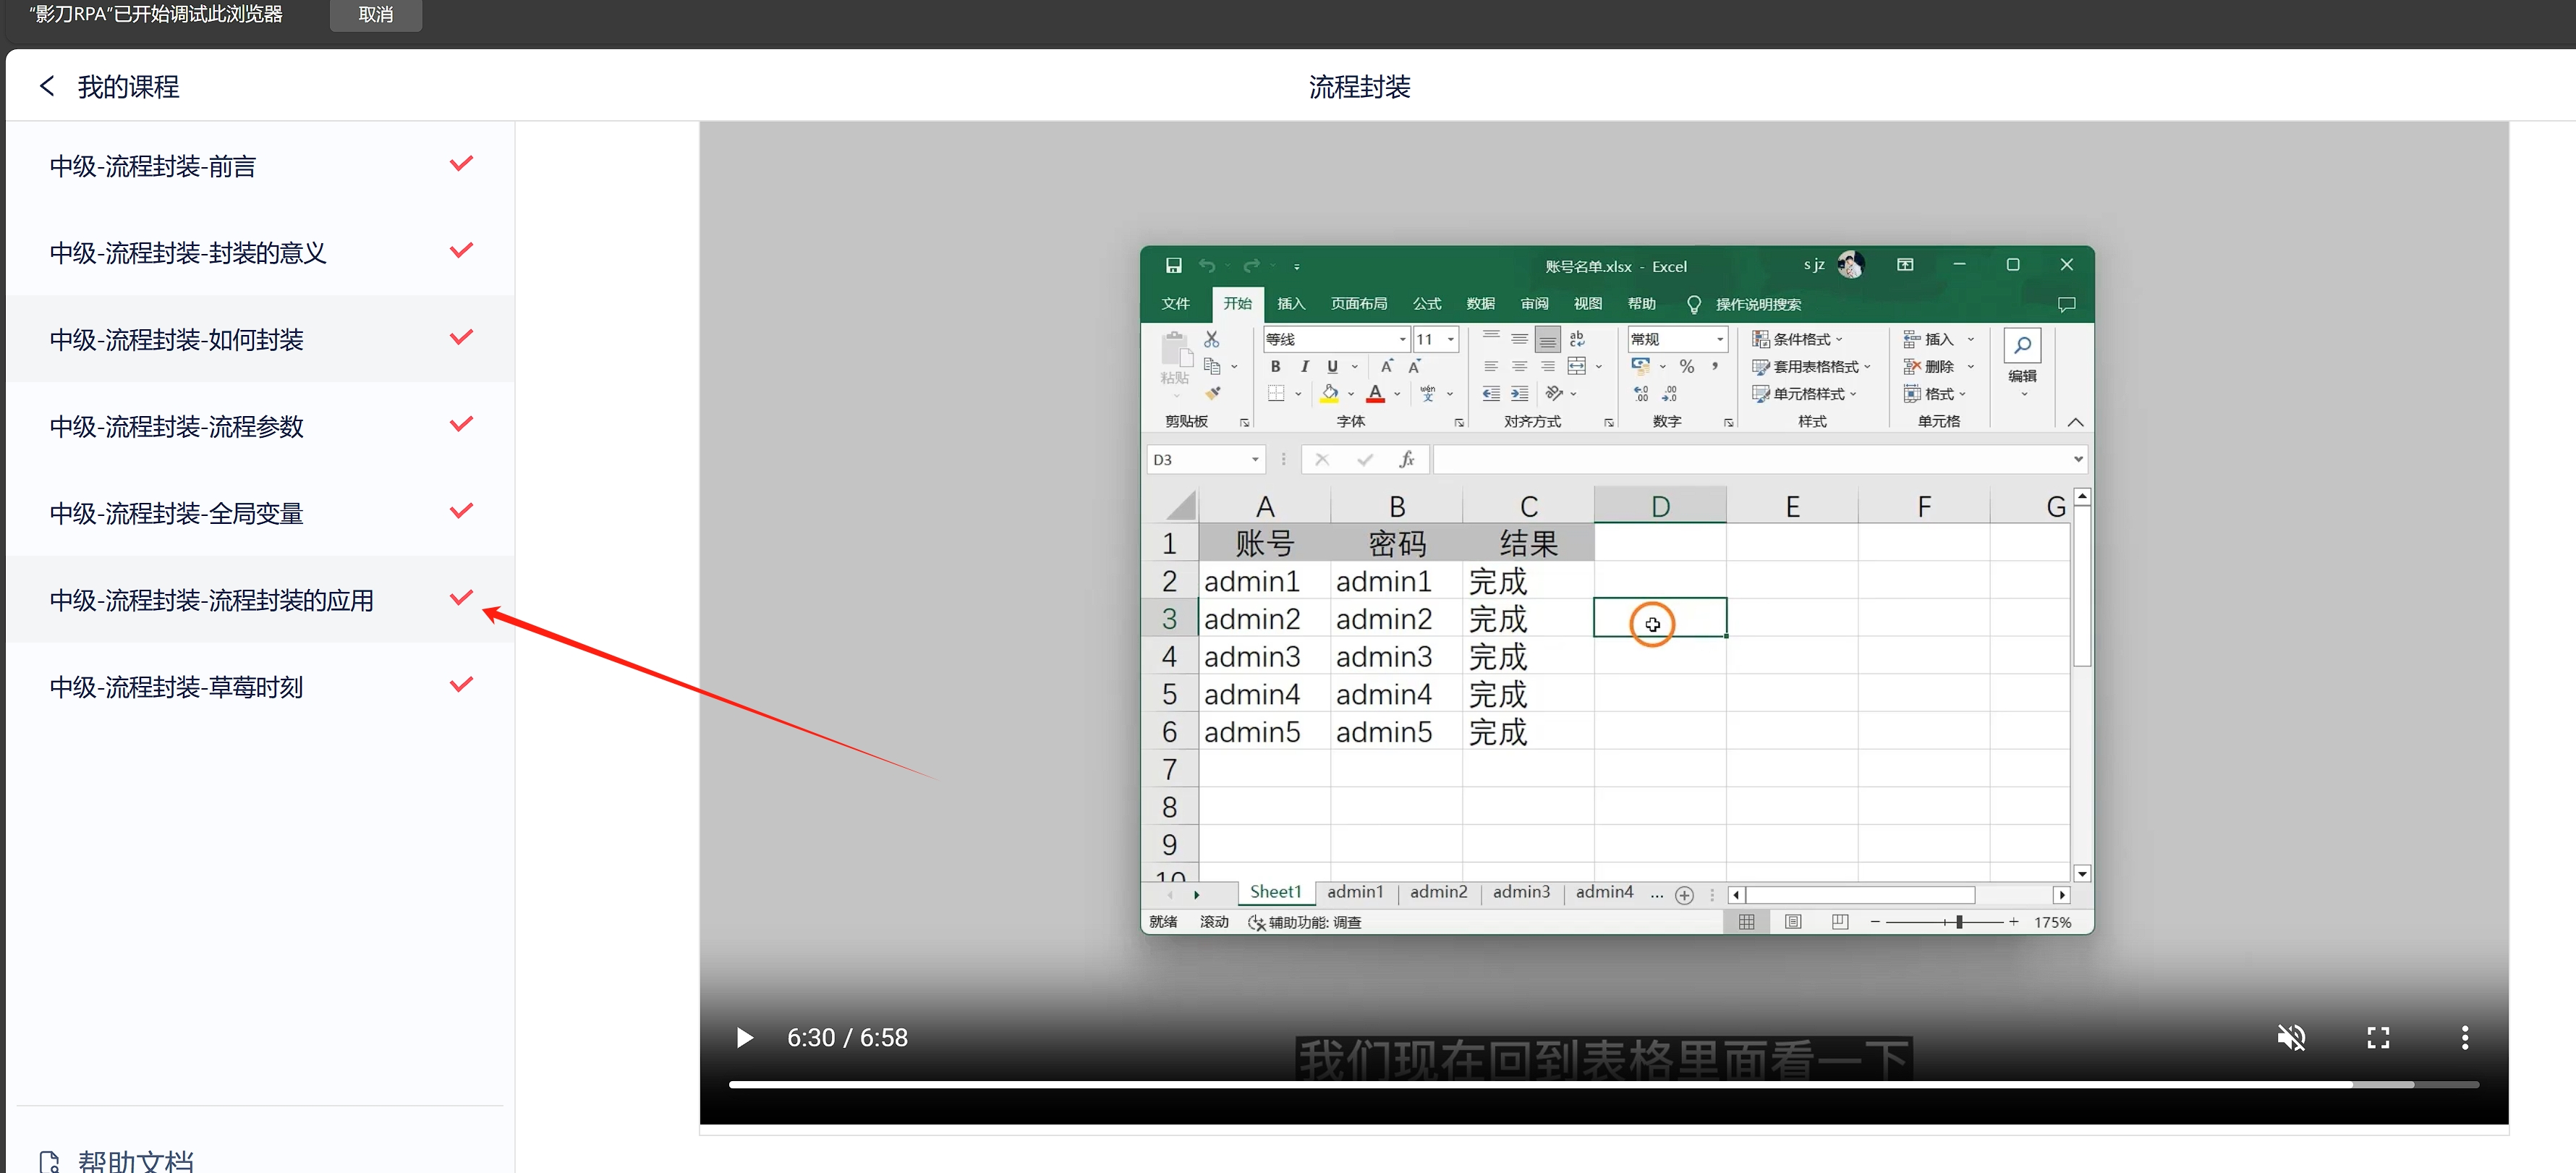Unmute the video with the speaker icon
This screenshot has height=1173, width=2576.
(x=2291, y=1037)
